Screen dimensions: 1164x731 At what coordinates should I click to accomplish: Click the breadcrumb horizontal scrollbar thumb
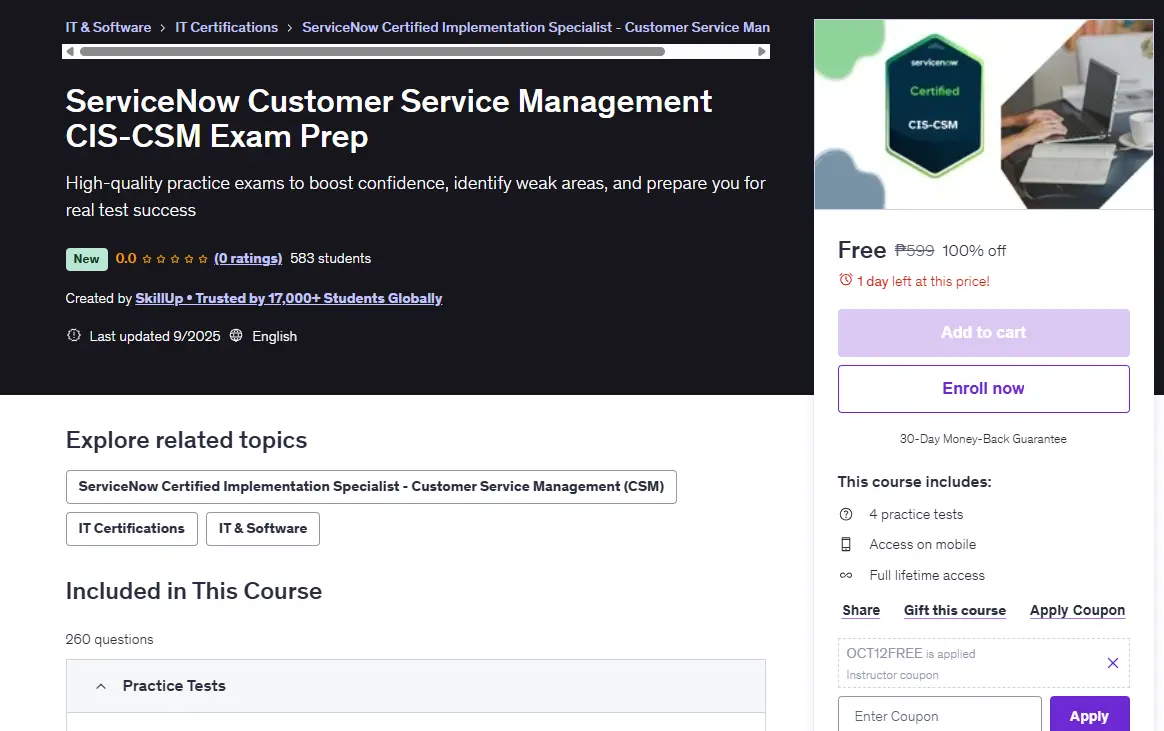(372, 51)
